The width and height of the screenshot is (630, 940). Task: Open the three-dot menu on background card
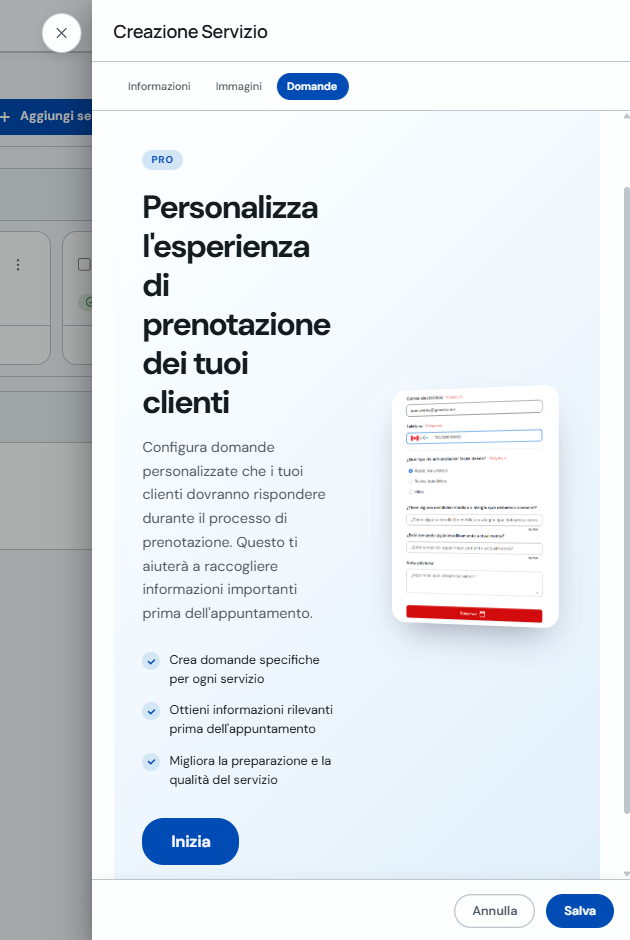click(x=18, y=264)
